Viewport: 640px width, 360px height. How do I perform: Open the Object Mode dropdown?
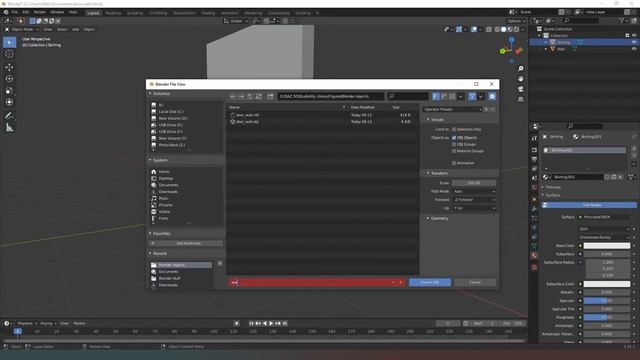pyautogui.click(x=22, y=29)
